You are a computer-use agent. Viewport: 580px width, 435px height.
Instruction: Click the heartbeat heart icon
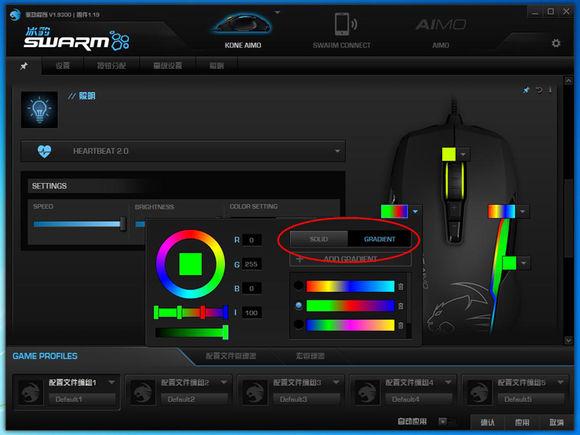pos(44,151)
